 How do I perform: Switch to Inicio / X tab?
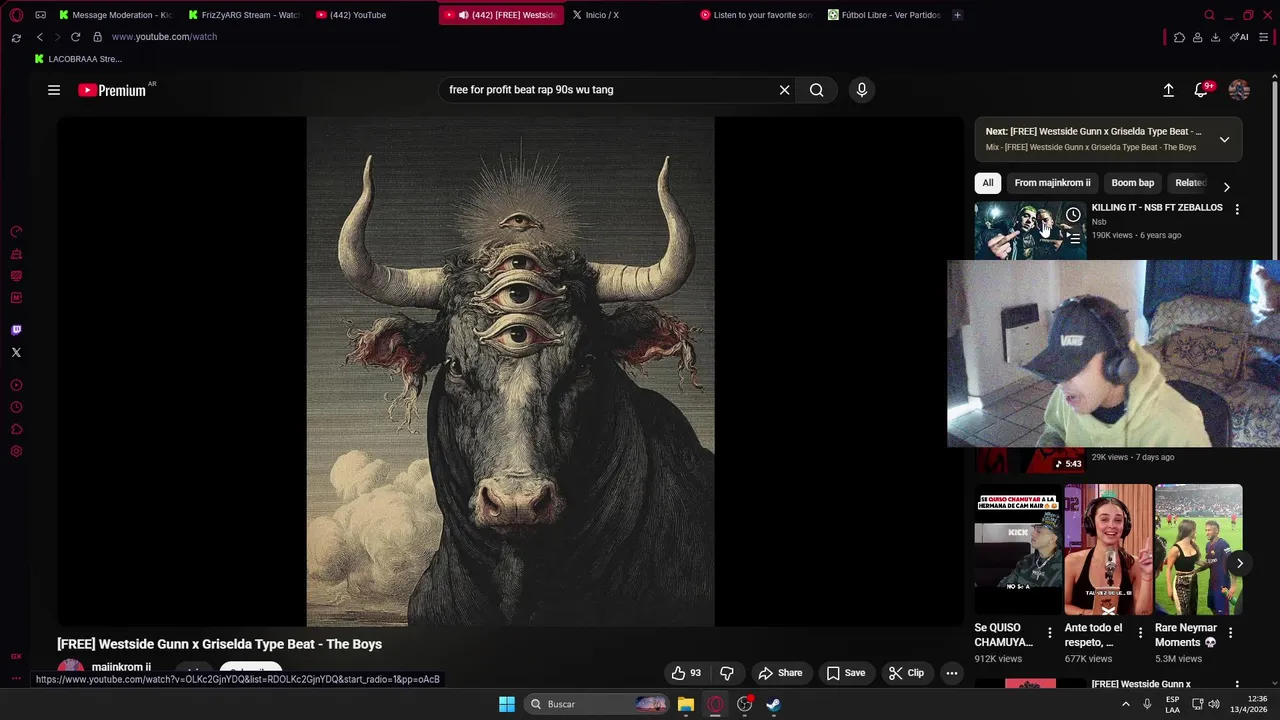[x=628, y=15]
